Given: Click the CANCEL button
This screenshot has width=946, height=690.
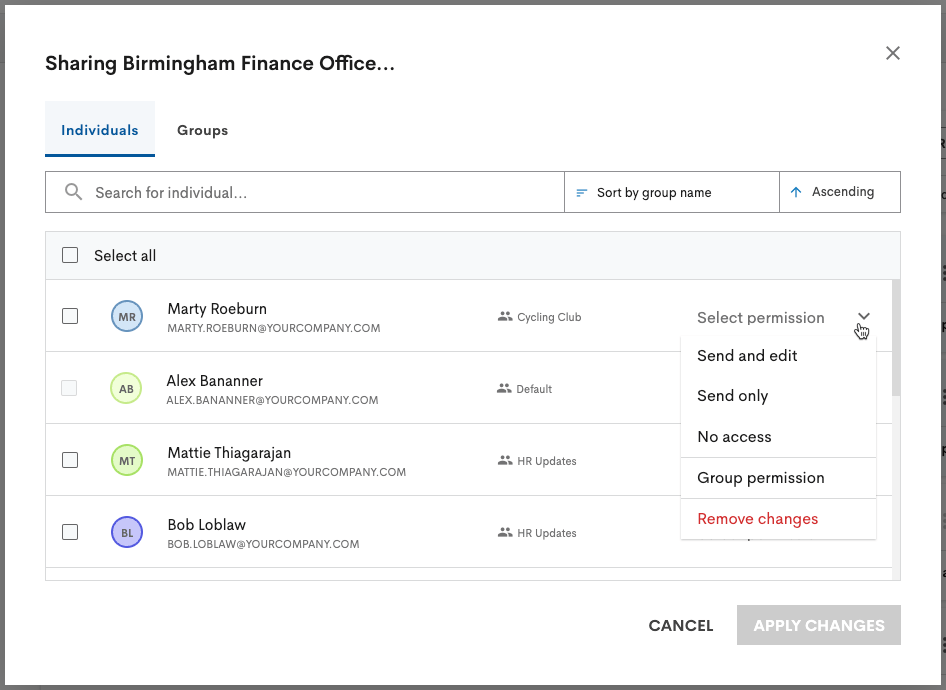Looking at the screenshot, I should point(680,625).
